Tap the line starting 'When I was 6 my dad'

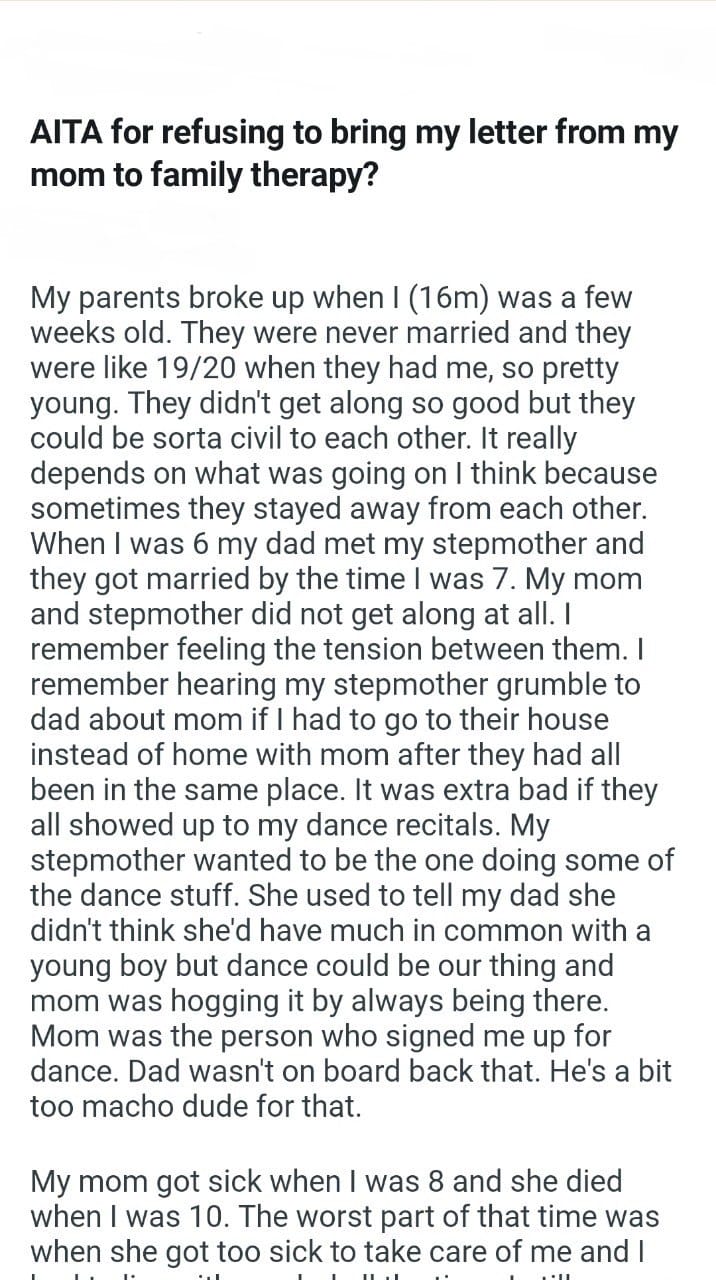point(337,543)
